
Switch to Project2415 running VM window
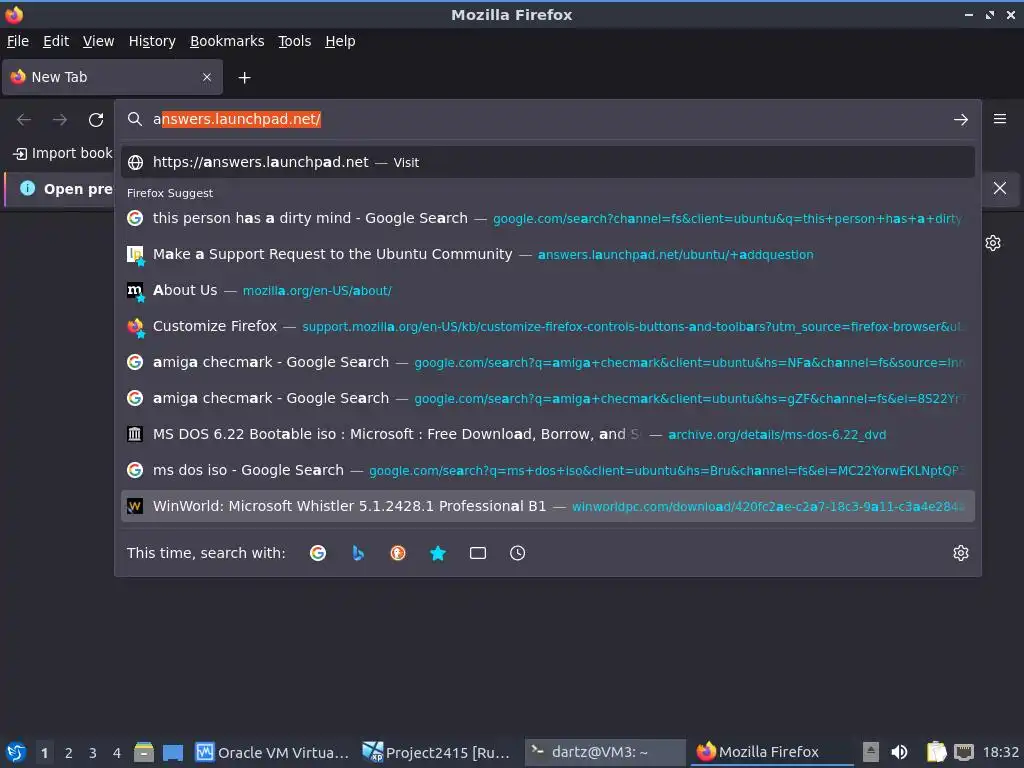click(437, 752)
